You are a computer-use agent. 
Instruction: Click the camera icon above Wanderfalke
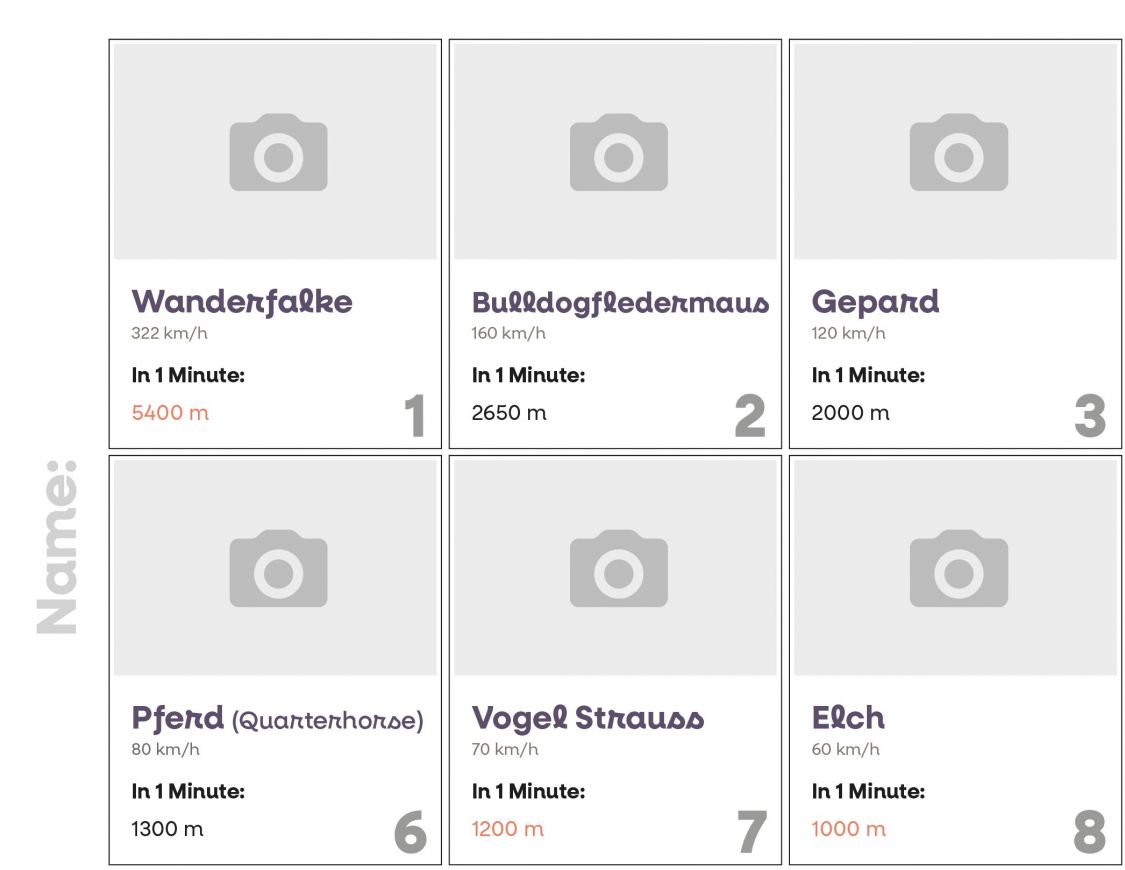278,152
